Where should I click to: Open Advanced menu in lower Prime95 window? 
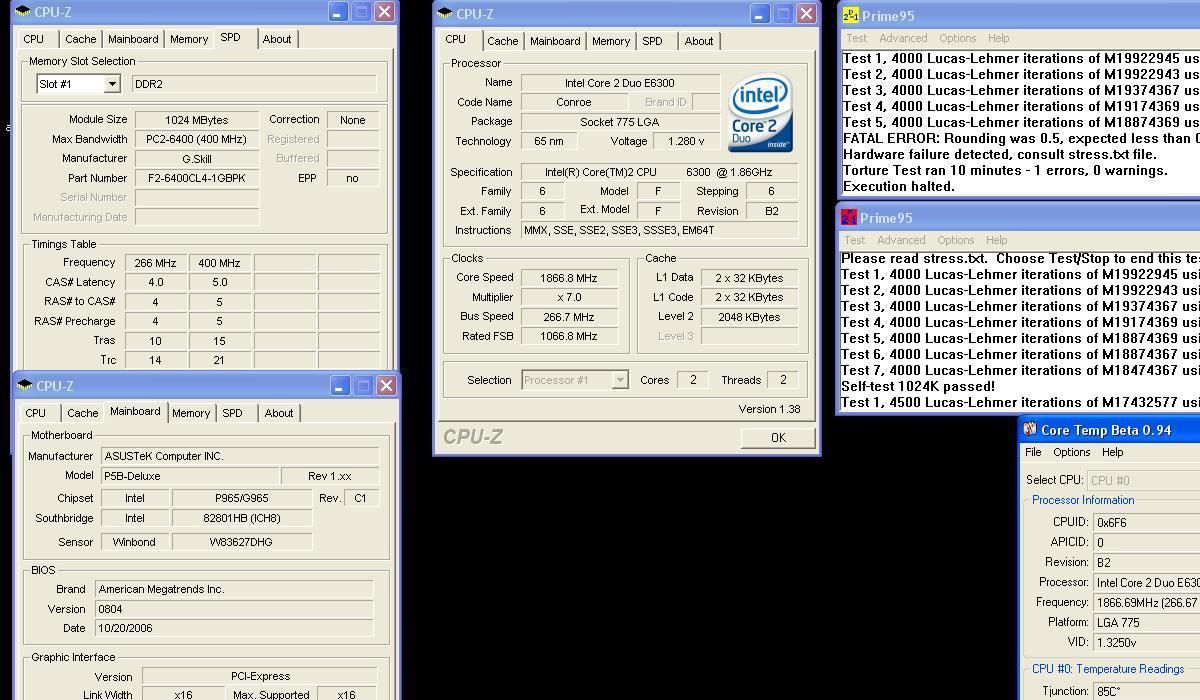coord(901,240)
